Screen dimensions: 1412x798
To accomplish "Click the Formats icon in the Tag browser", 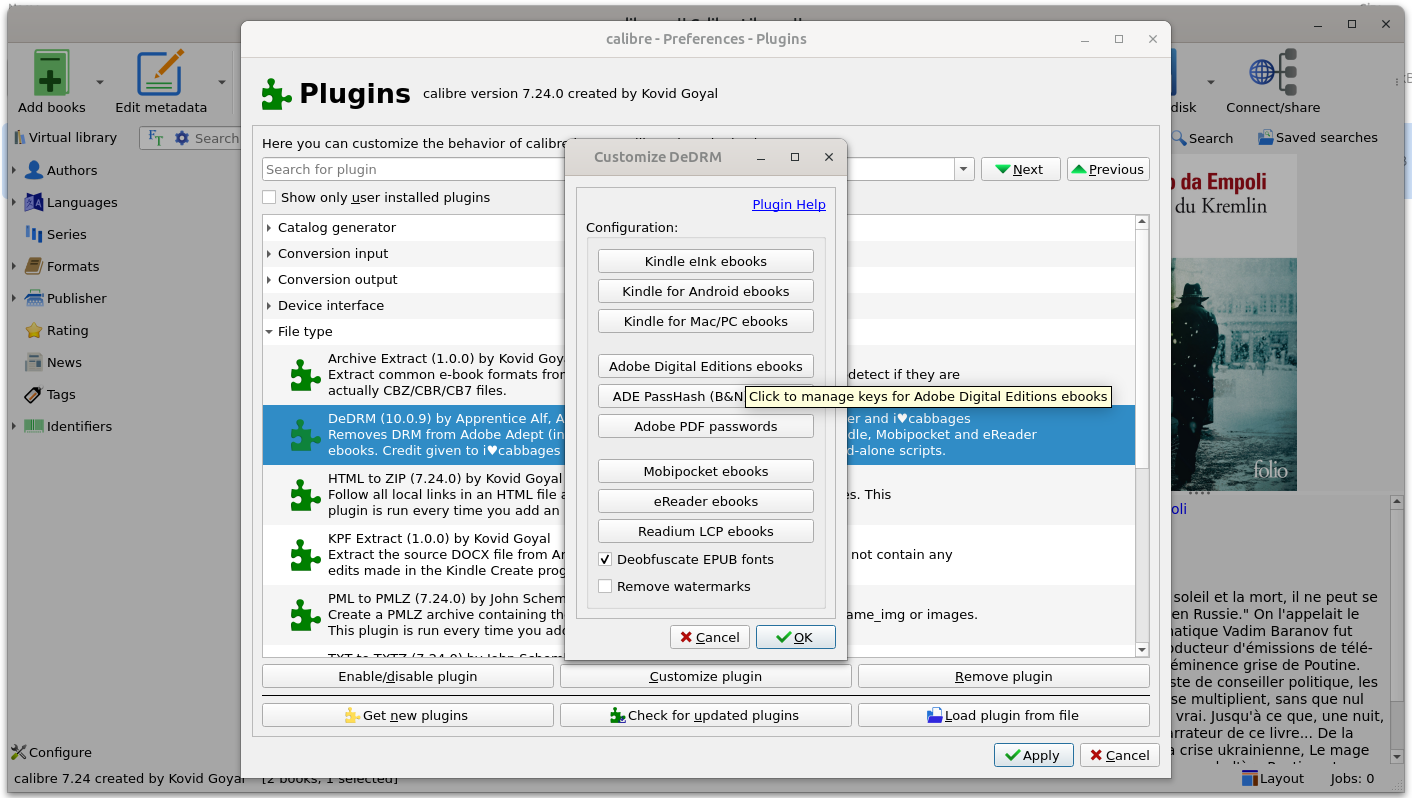I will [35, 266].
